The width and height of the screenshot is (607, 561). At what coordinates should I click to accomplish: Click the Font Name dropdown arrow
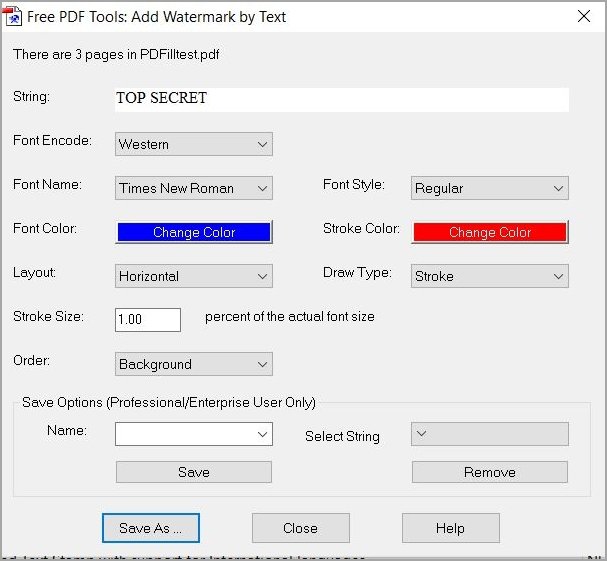tap(263, 188)
